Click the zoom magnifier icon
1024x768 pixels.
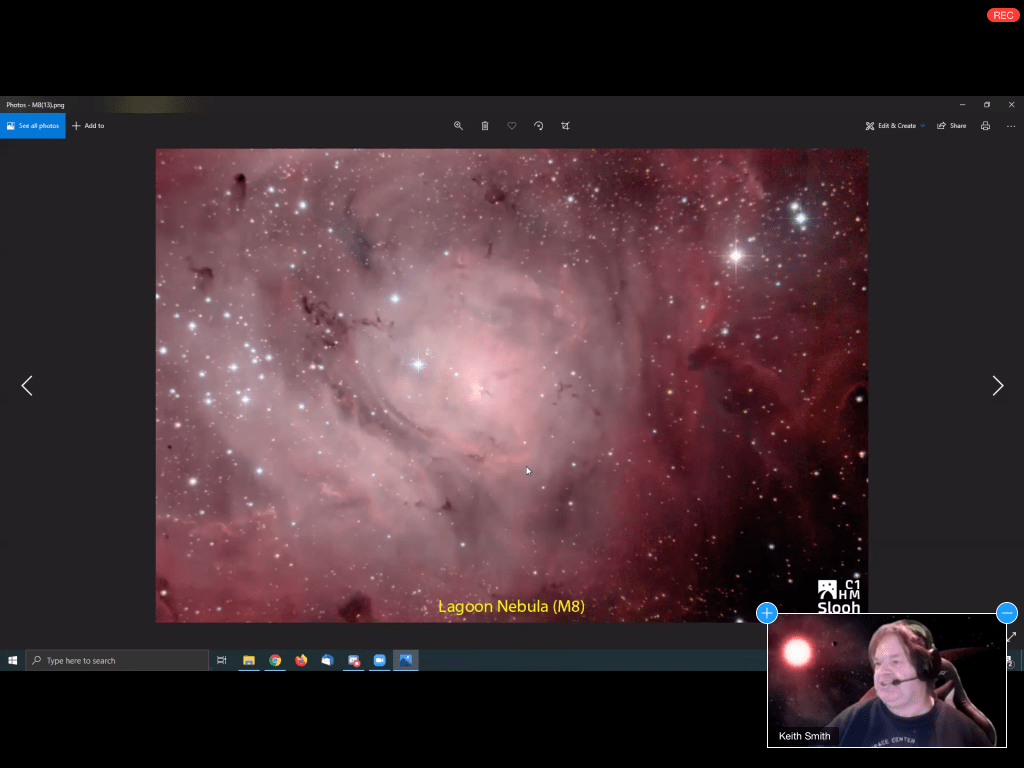point(458,126)
